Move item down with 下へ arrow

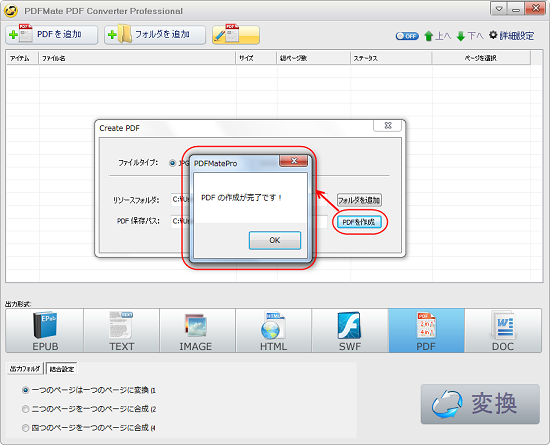[470, 36]
